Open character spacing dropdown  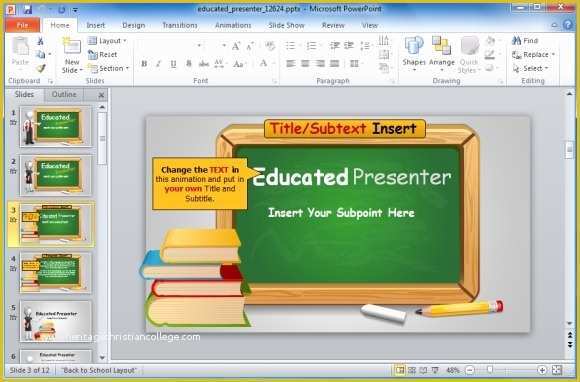220,64
